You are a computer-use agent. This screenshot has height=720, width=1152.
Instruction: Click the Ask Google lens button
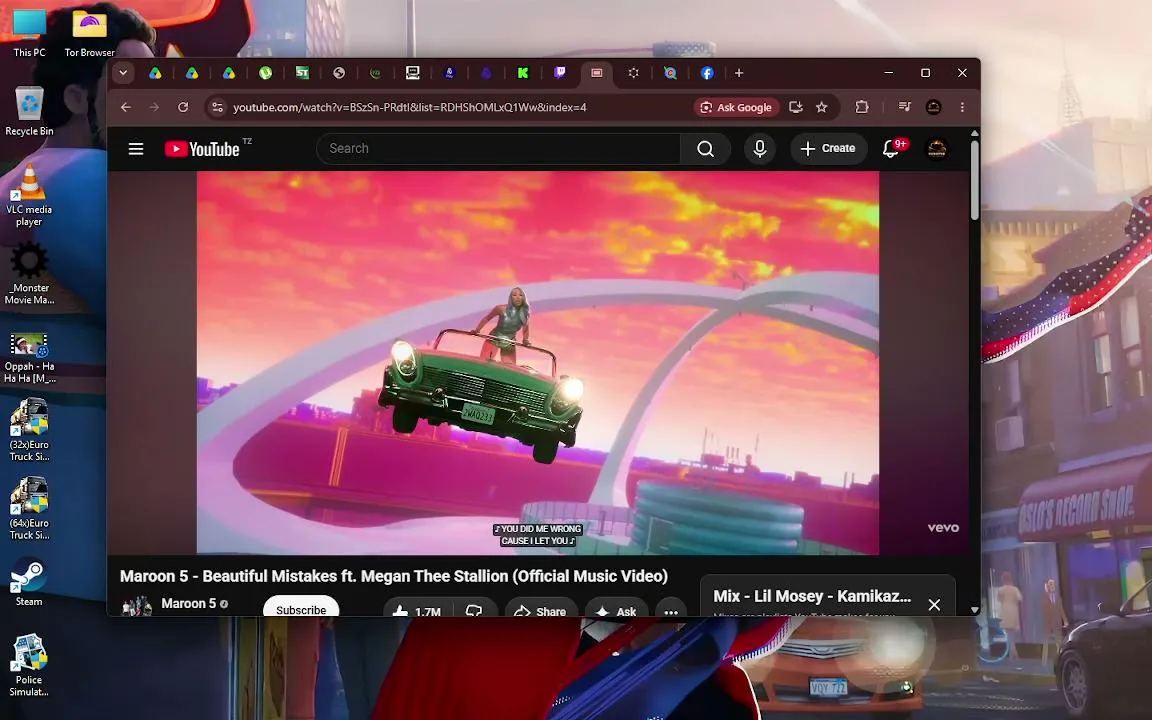pos(737,107)
